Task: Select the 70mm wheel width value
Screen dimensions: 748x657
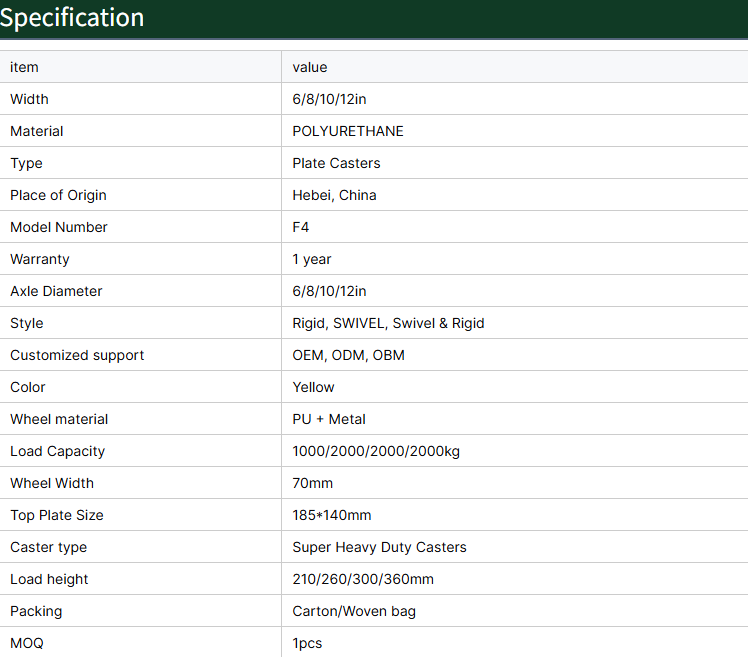Action: [x=312, y=483]
